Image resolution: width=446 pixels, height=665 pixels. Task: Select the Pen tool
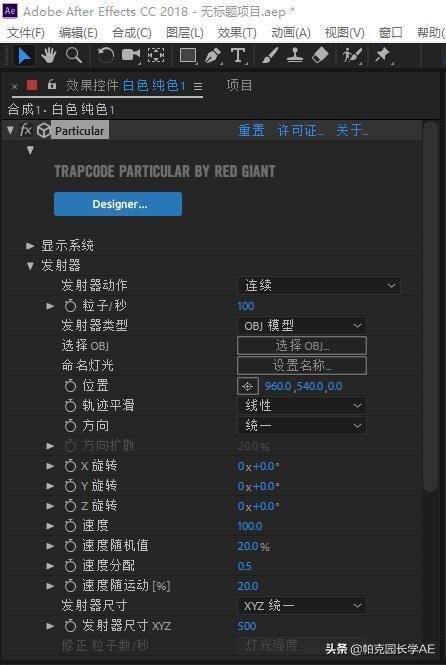[x=213, y=56]
